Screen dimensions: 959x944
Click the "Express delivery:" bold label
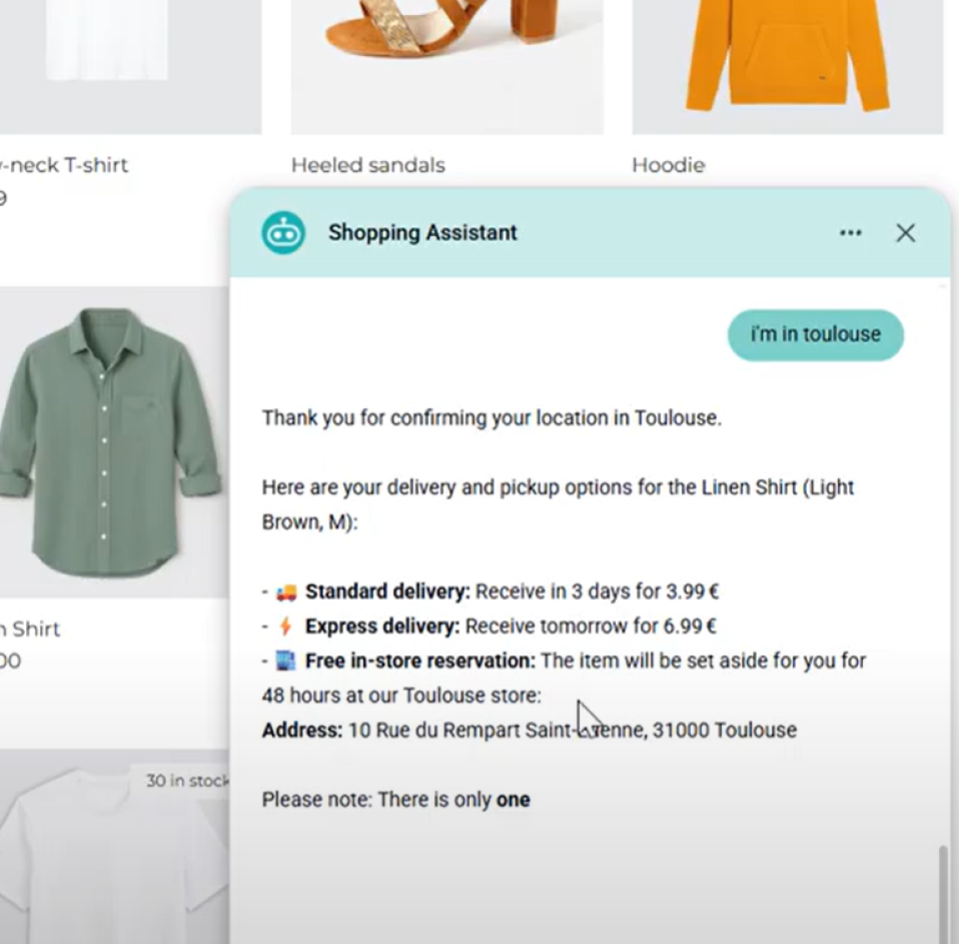click(x=382, y=627)
